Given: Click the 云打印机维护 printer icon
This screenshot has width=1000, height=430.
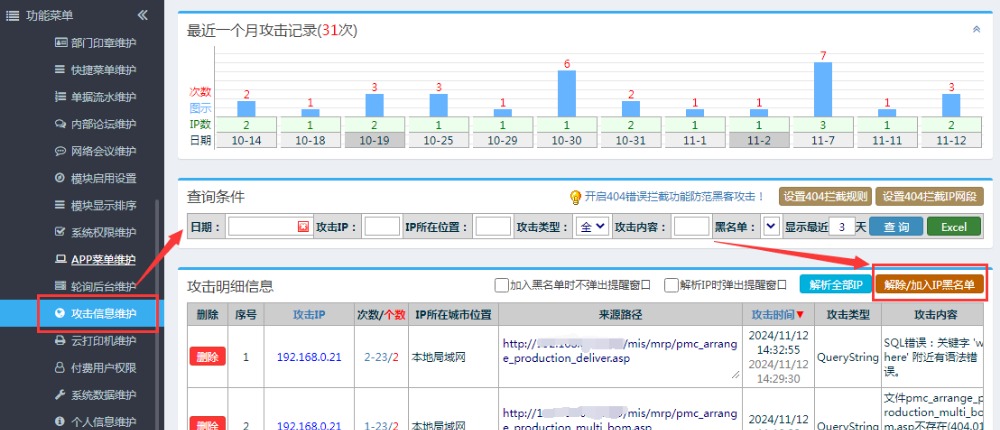Looking at the screenshot, I should [x=60, y=340].
